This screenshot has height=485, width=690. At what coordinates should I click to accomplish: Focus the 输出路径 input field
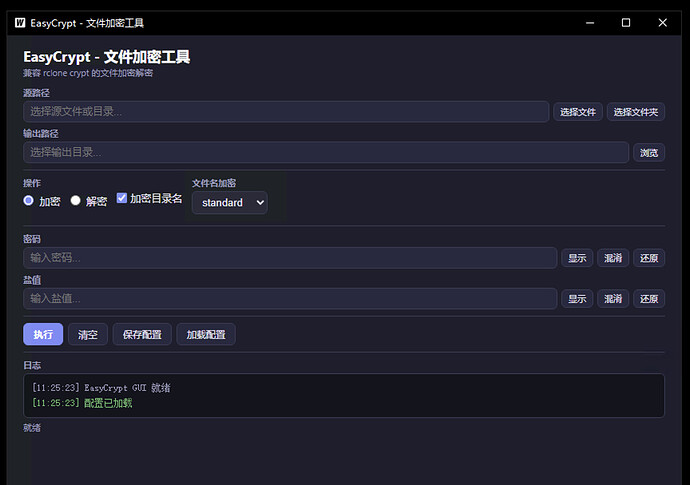[326, 153]
